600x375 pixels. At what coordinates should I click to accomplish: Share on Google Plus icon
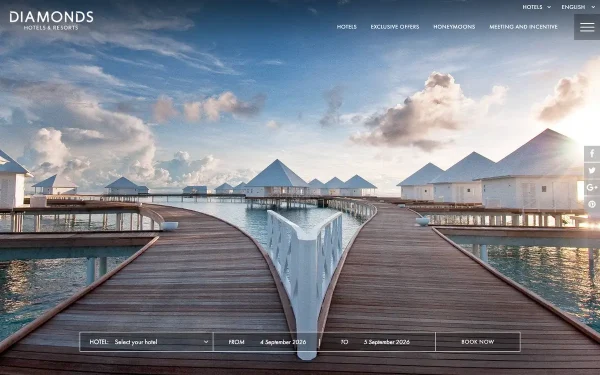pyautogui.click(x=592, y=188)
